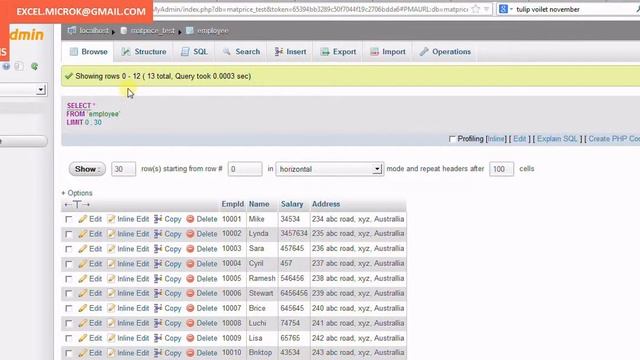
Task: Click Inline Edit icon for Sara row
Action: point(111,249)
